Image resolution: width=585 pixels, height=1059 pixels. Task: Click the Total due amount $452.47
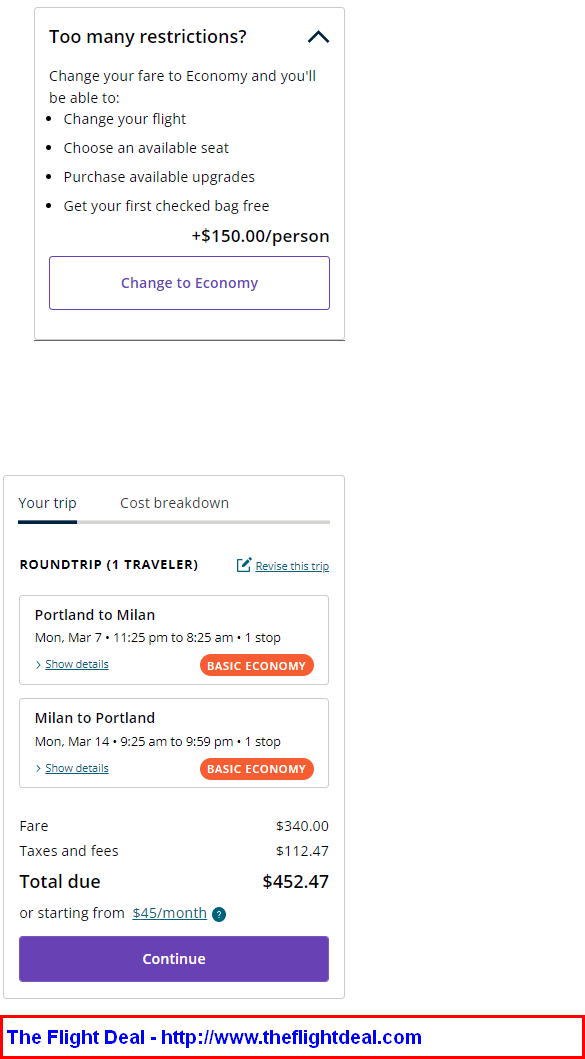[295, 882]
